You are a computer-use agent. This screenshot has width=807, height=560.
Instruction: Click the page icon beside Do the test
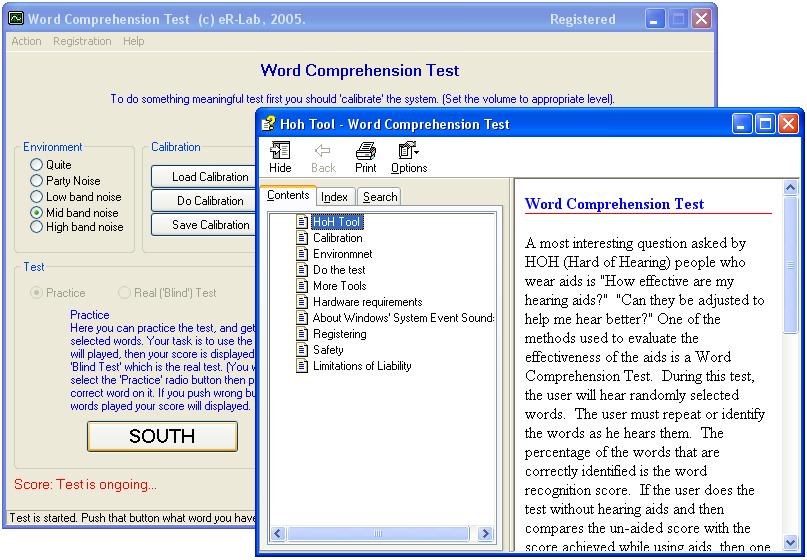point(302,270)
